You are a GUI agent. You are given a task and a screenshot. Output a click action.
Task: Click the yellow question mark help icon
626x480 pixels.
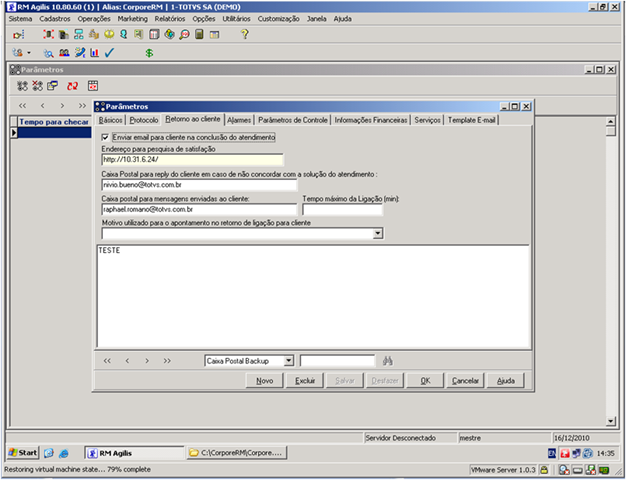[245, 34]
